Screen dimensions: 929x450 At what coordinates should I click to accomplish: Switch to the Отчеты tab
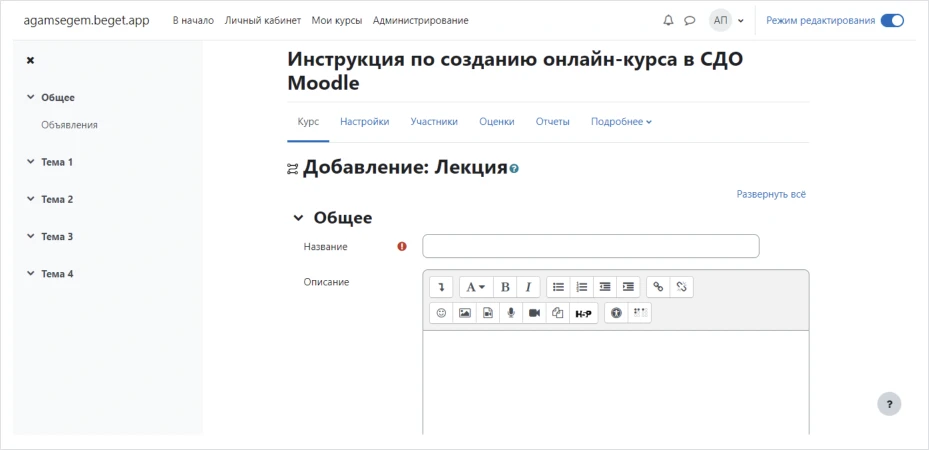coord(553,122)
